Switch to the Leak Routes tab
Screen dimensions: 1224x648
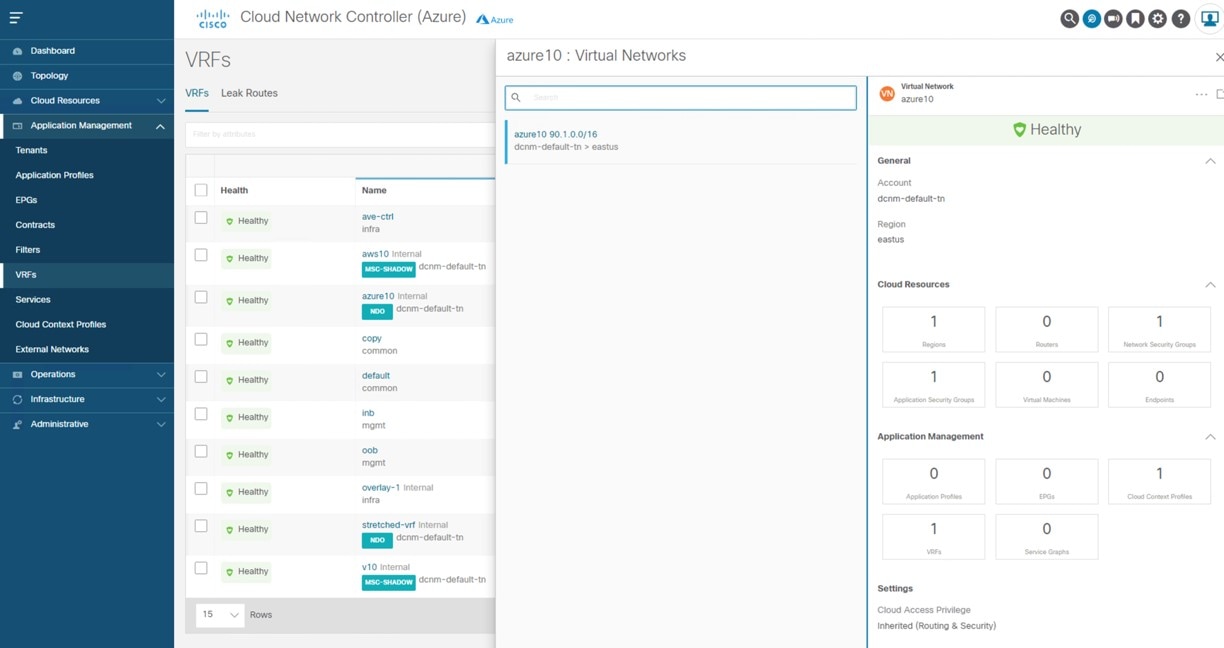coord(249,93)
